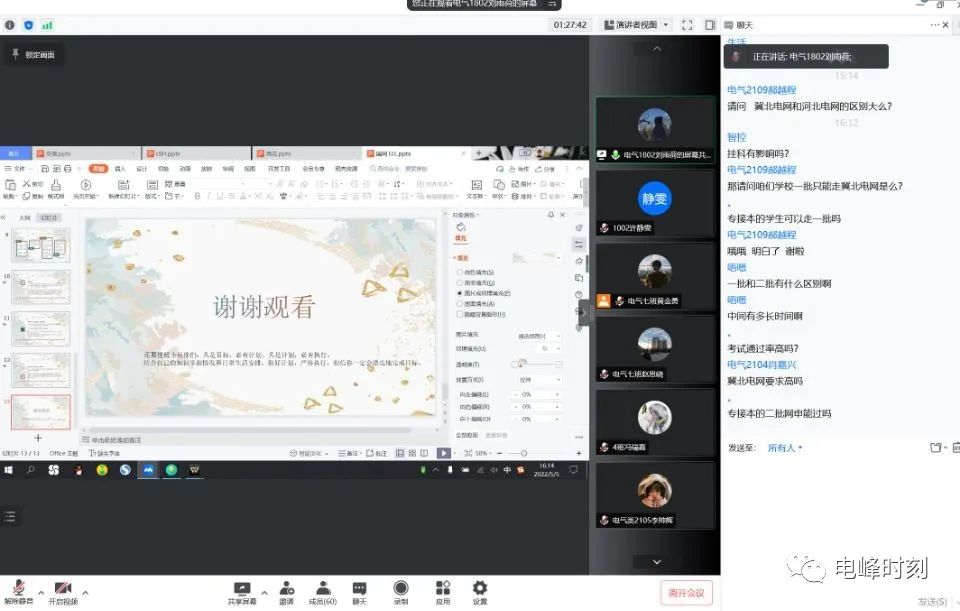Click the Leave Meeting button
The height and width of the screenshot is (611, 960).
pos(686,593)
